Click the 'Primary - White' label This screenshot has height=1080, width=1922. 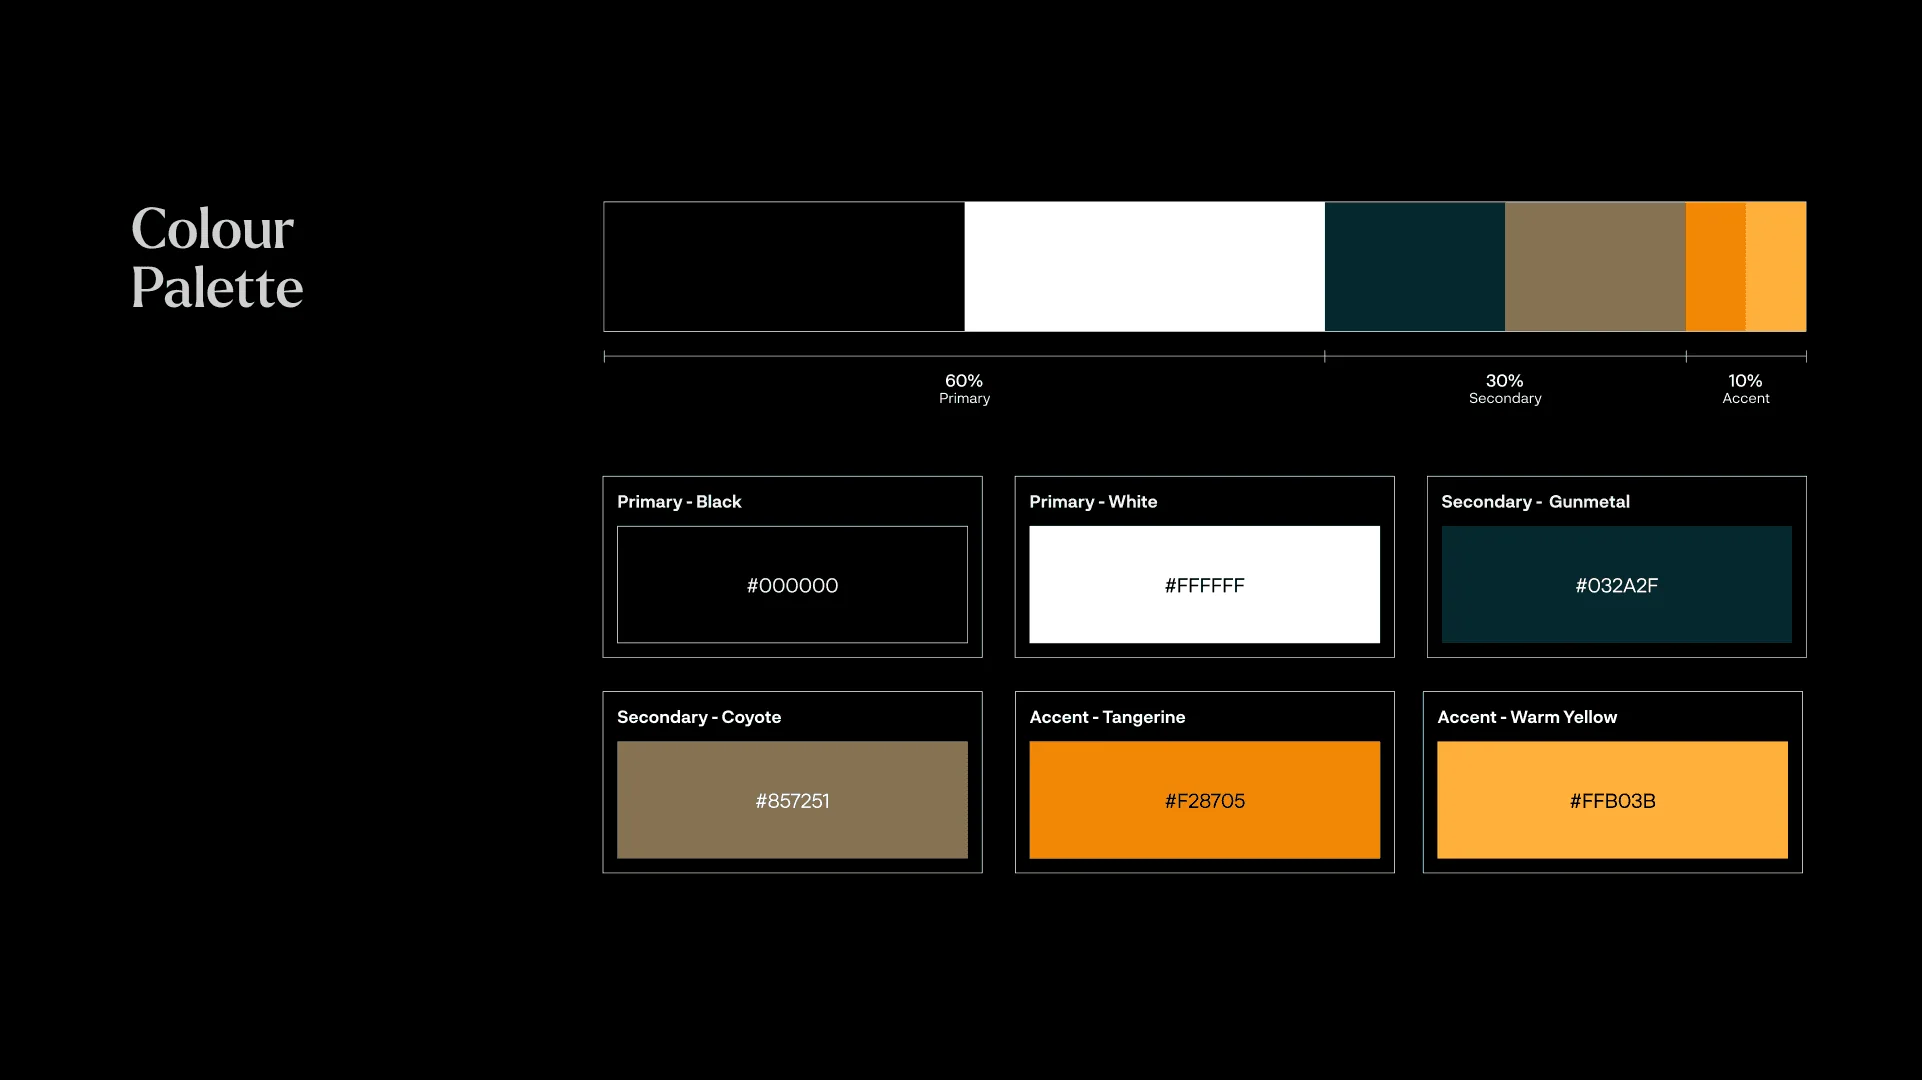[1093, 502]
